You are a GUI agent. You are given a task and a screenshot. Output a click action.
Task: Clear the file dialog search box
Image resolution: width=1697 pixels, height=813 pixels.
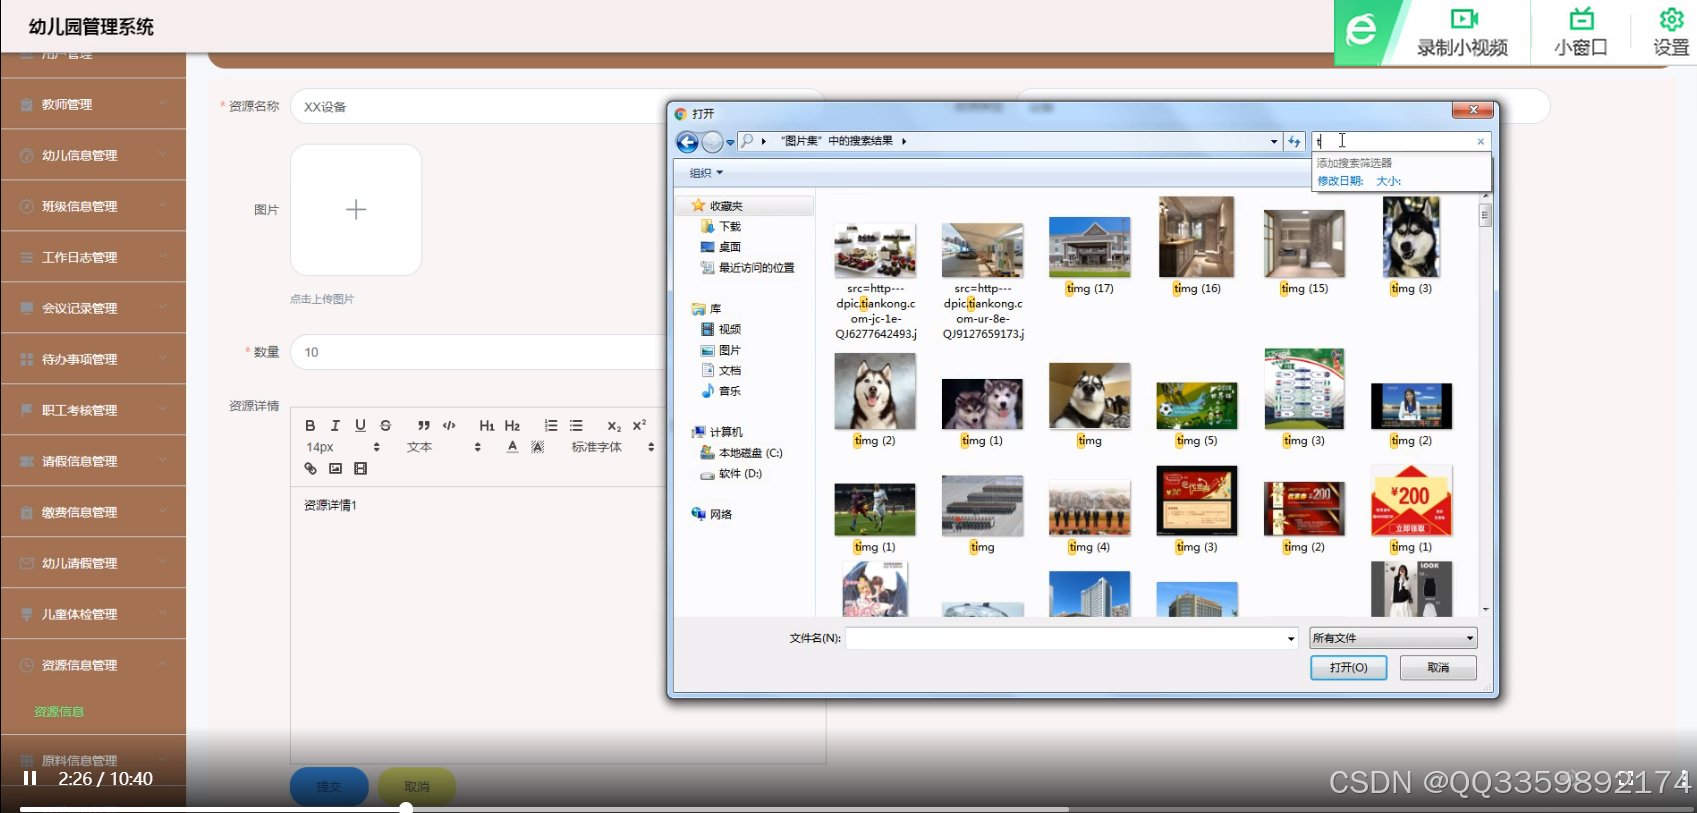(x=1481, y=141)
